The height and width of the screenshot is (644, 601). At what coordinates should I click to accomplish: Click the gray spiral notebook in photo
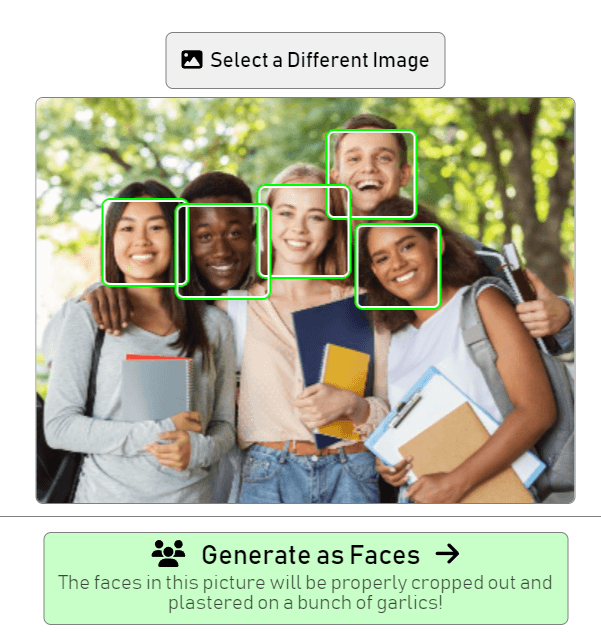tap(158, 387)
